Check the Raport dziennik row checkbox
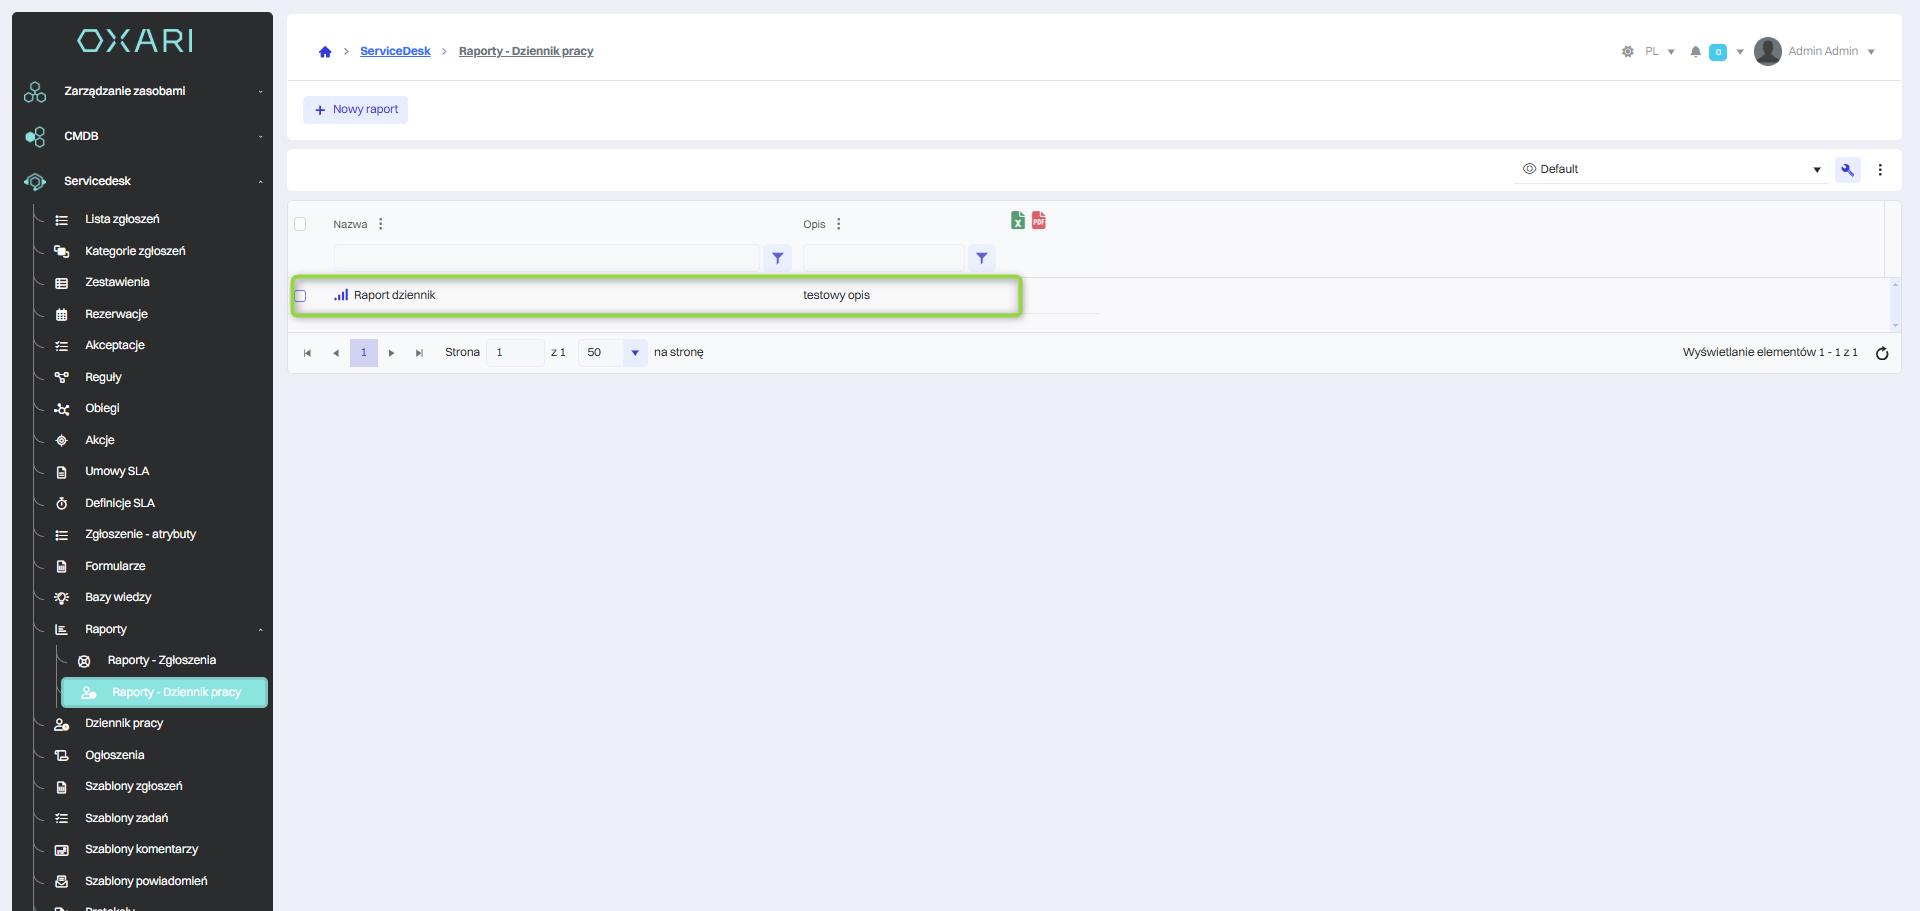Screen dimensions: 1920x911 [x=300, y=296]
